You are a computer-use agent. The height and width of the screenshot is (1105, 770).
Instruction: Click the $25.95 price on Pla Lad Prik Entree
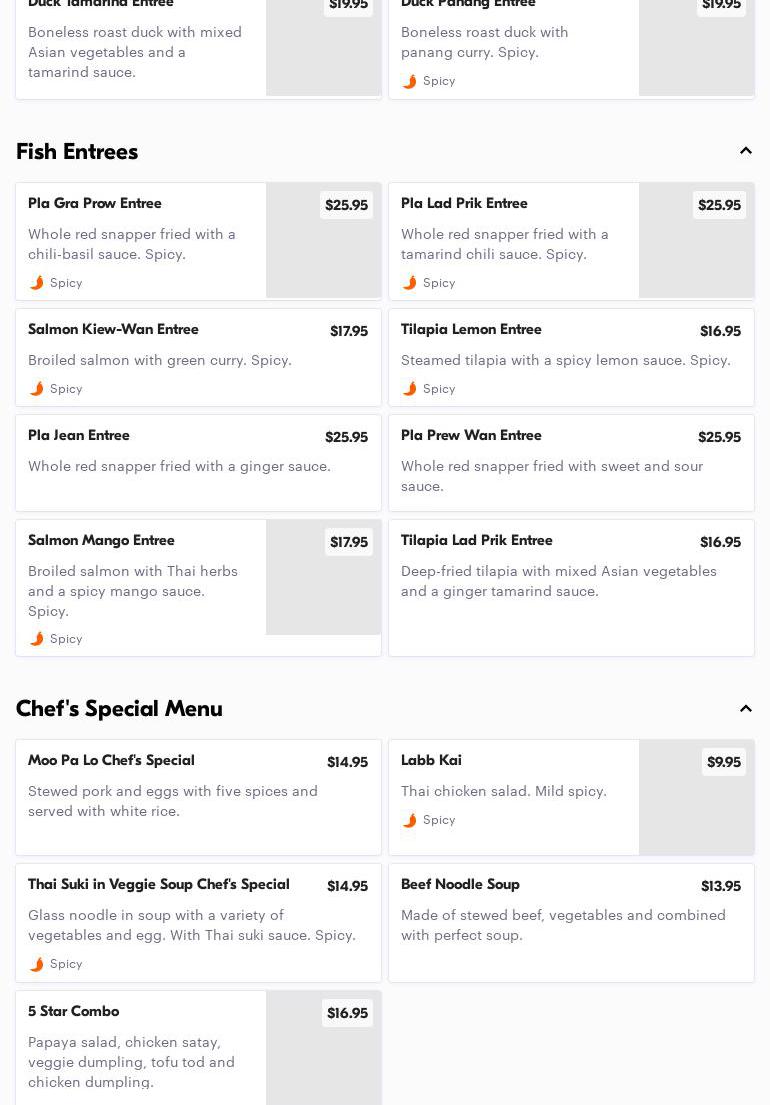[x=719, y=205]
